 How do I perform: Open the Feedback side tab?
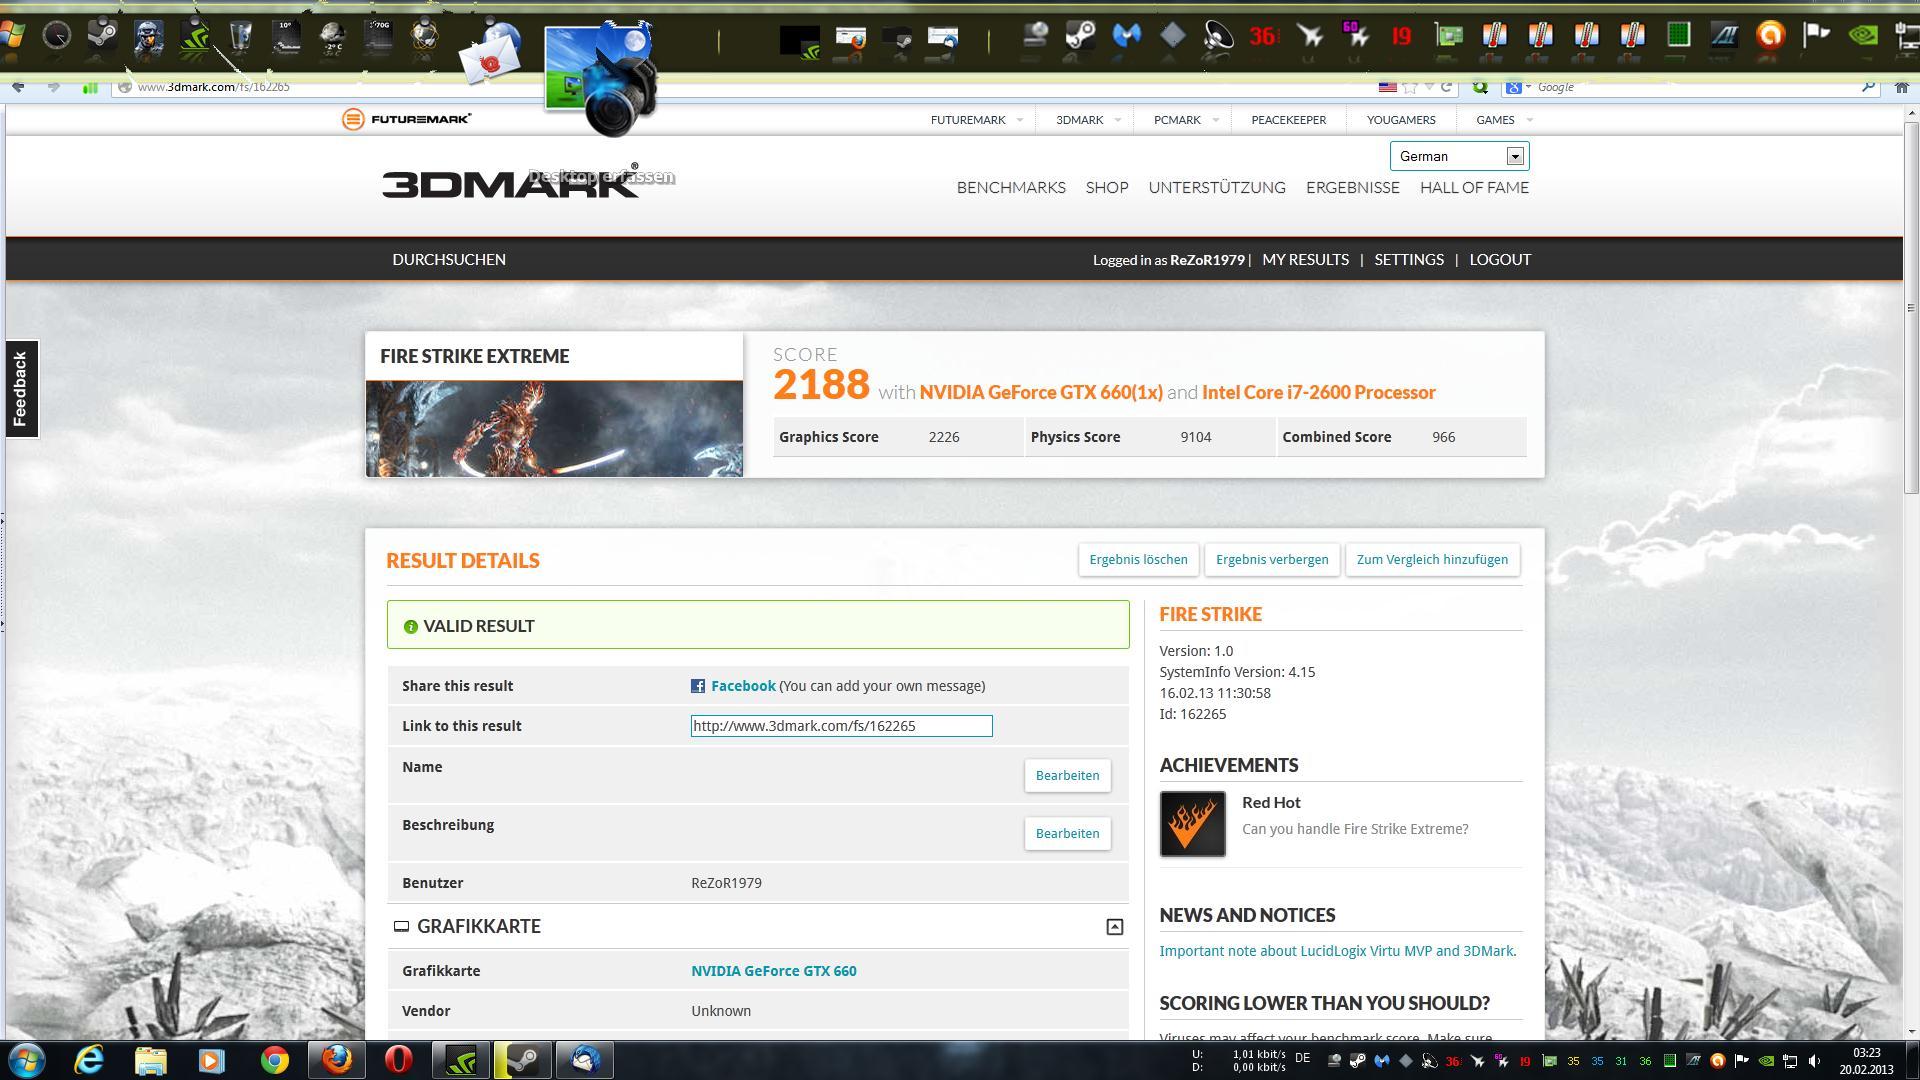[x=21, y=389]
